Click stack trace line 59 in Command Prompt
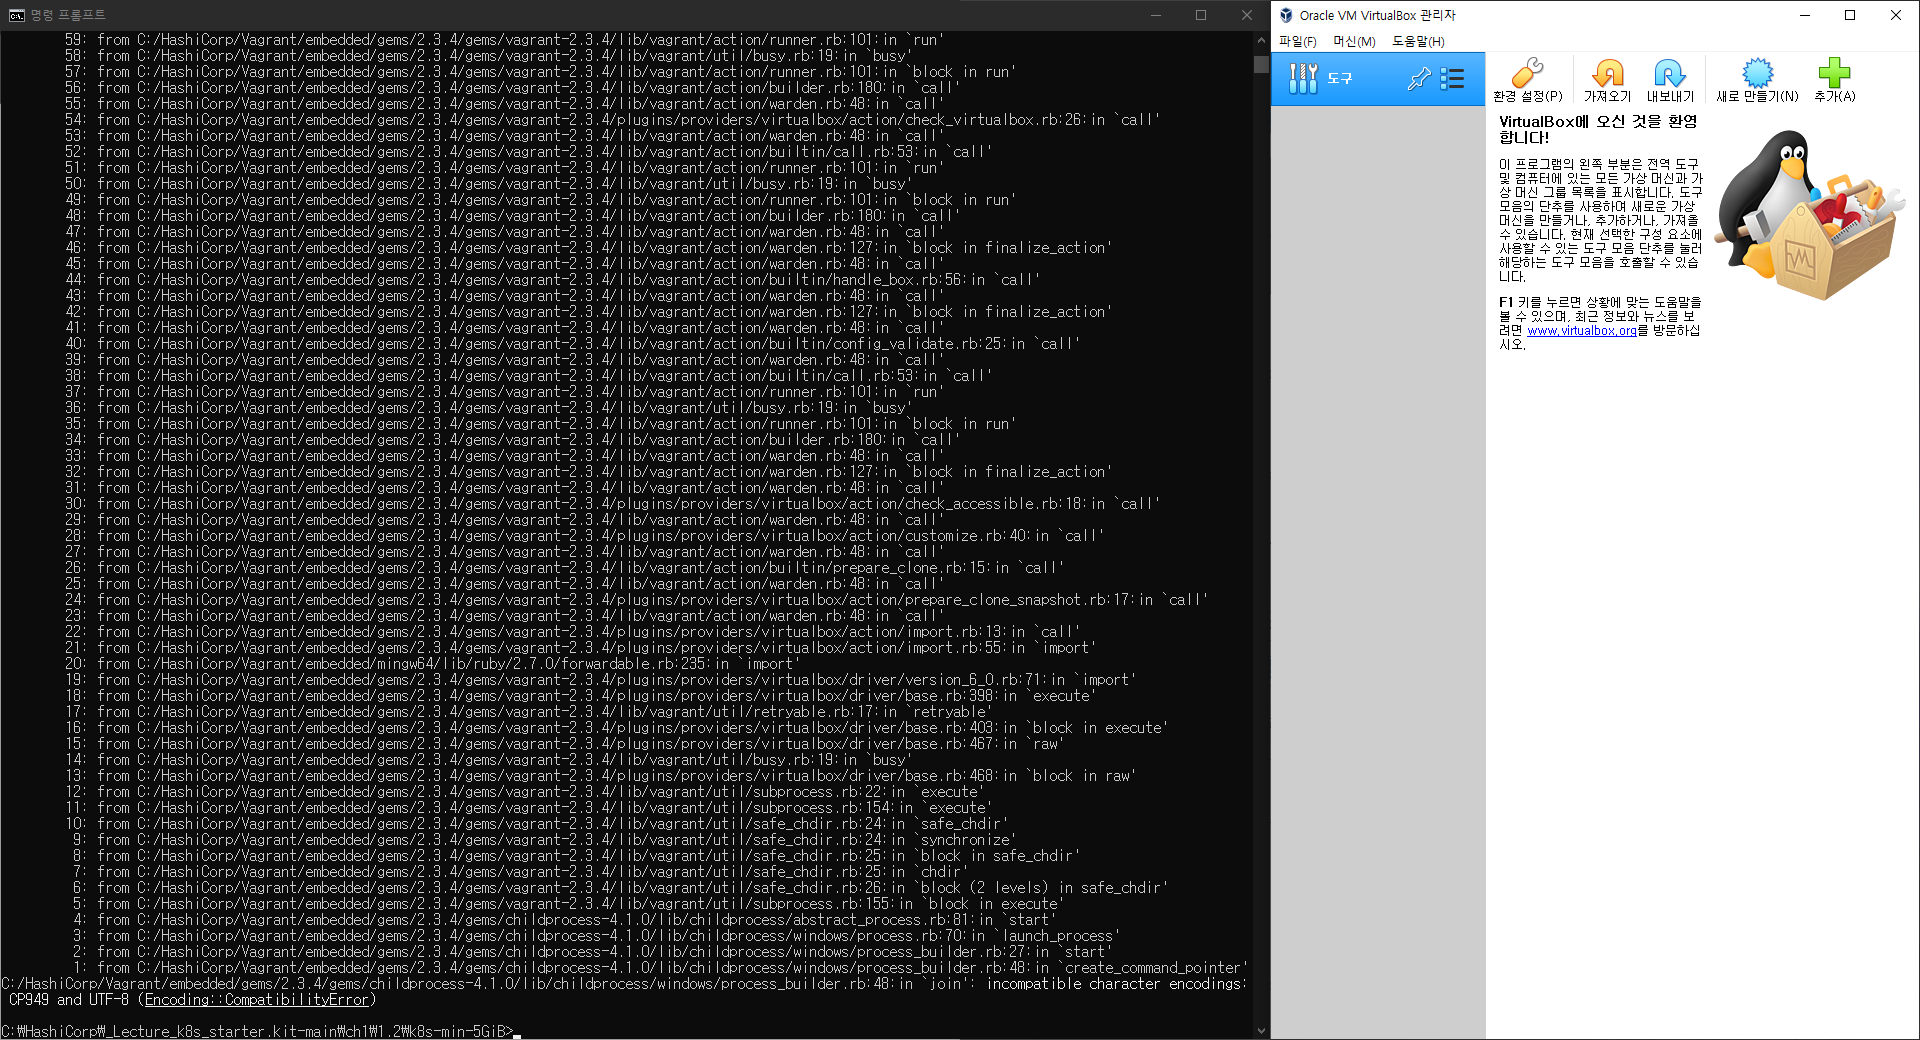 coord(505,40)
